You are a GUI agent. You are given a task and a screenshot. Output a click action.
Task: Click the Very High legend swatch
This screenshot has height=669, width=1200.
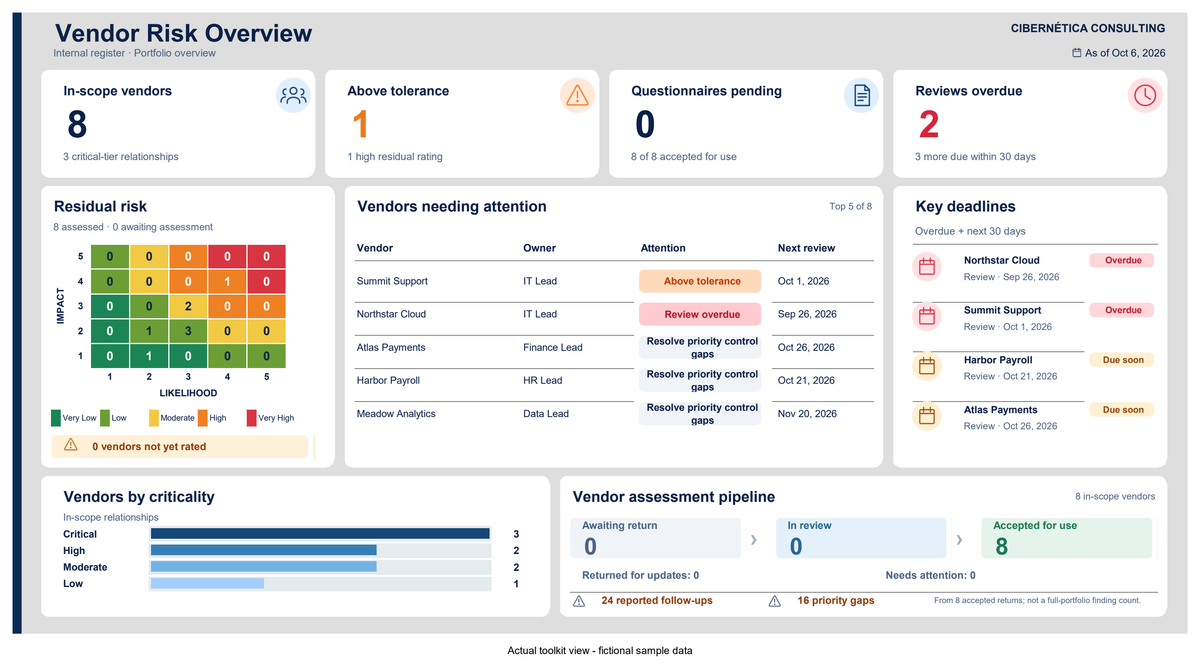tap(251, 418)
